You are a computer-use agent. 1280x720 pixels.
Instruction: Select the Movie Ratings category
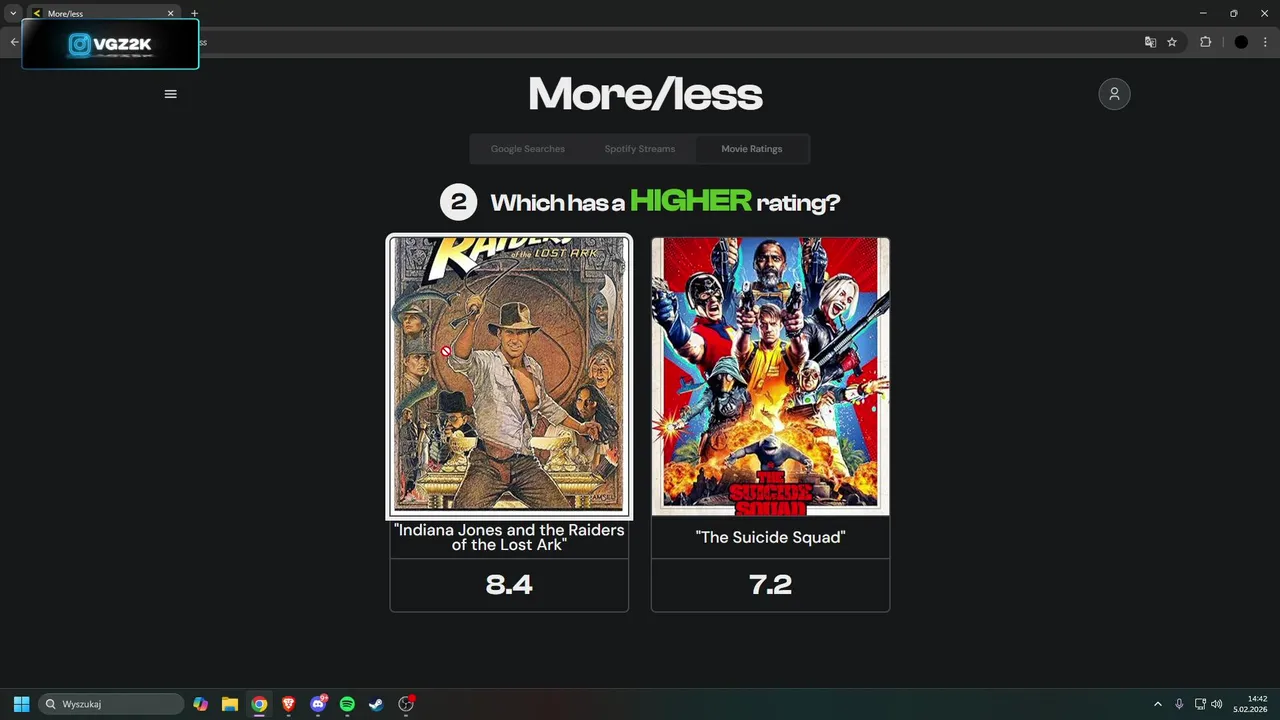[752, 149]
